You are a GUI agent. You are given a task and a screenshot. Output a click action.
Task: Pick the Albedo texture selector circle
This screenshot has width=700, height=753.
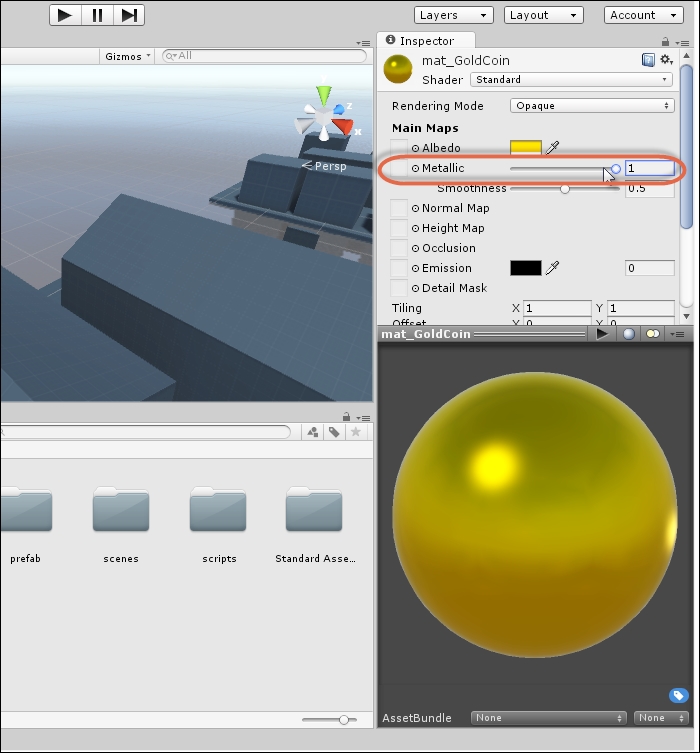[415, 148]
